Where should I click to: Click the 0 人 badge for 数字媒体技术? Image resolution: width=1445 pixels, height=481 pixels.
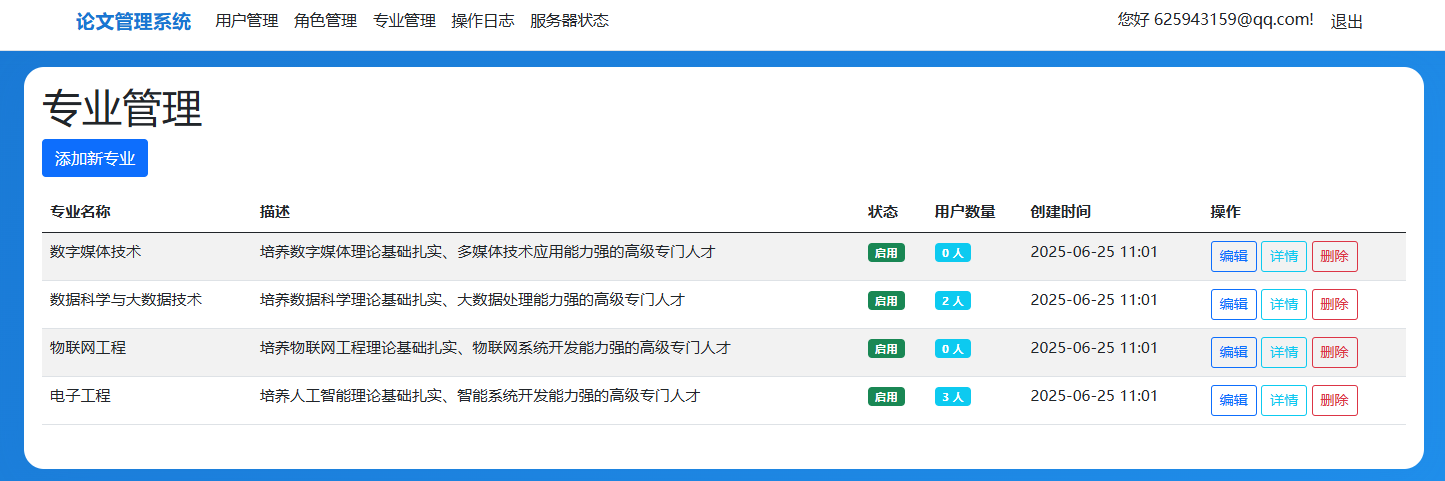pyautogui.click(x=953, y=253)
